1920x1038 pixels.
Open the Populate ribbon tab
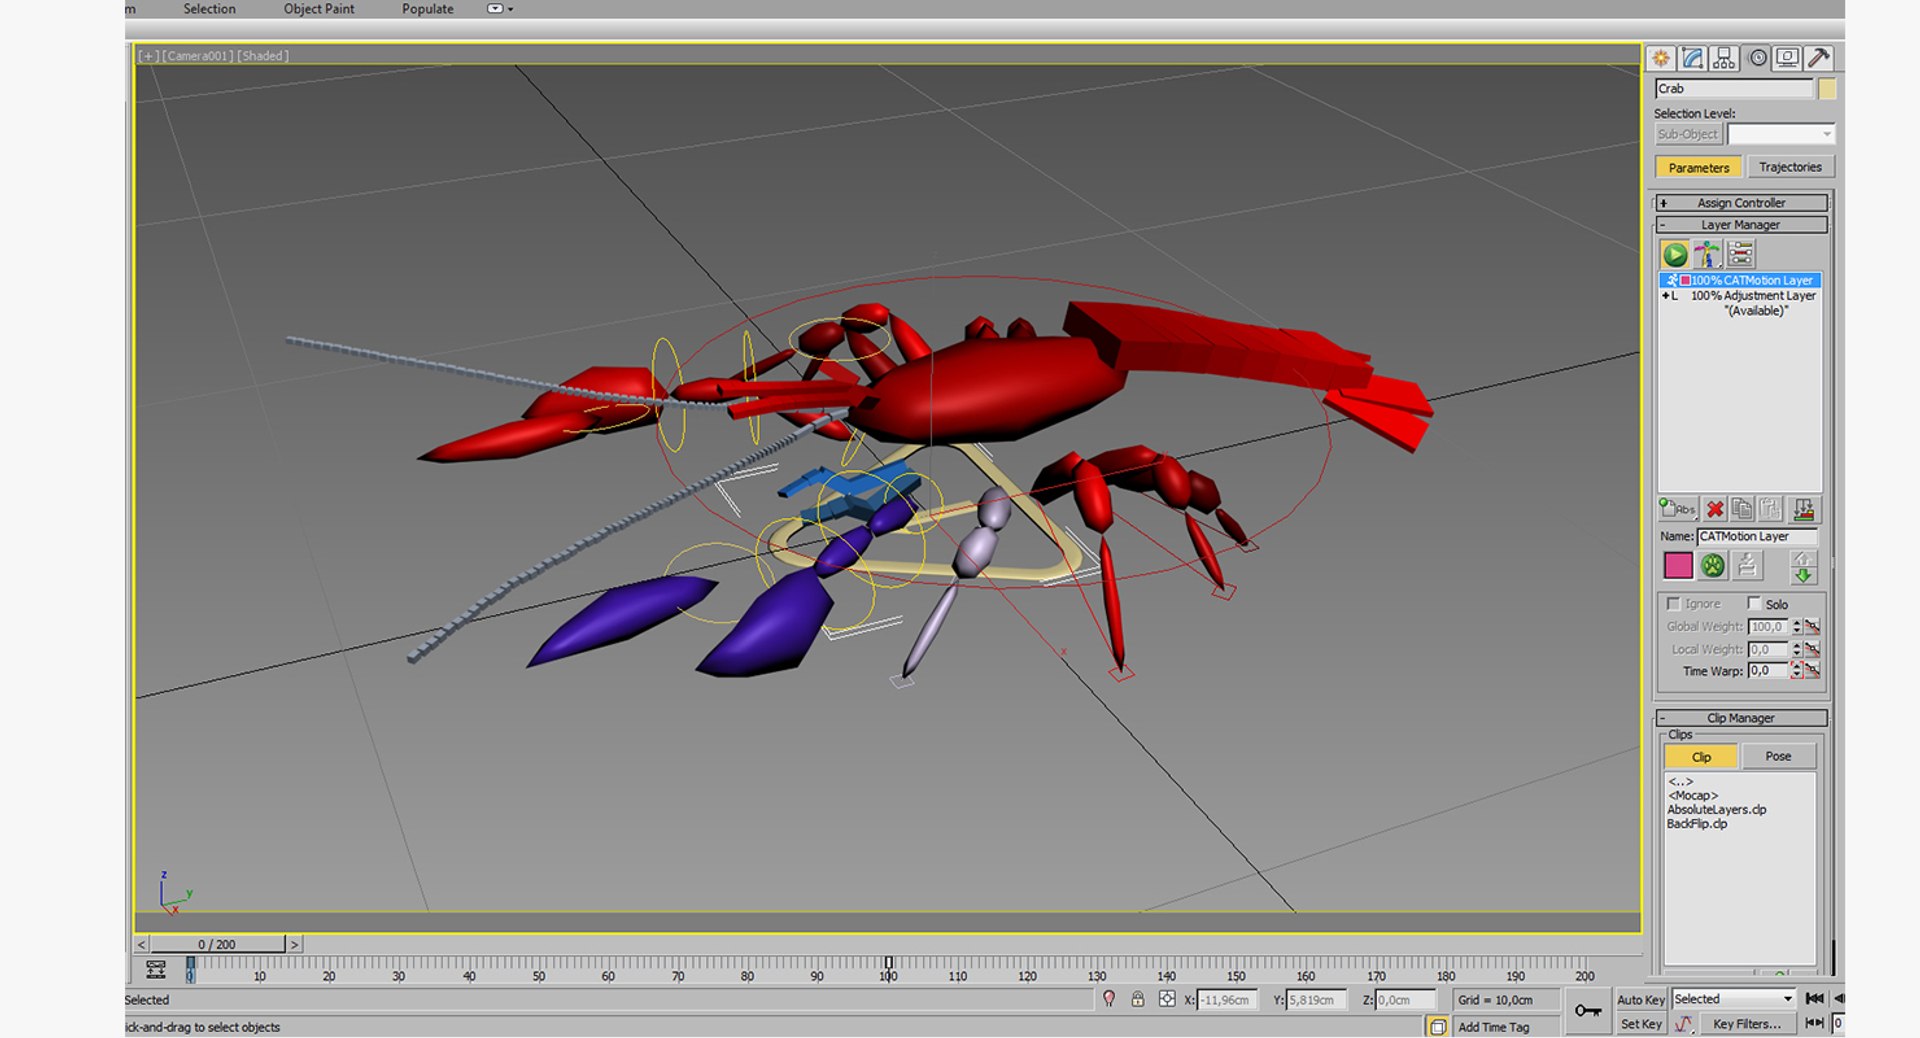[x=428, y=9]
